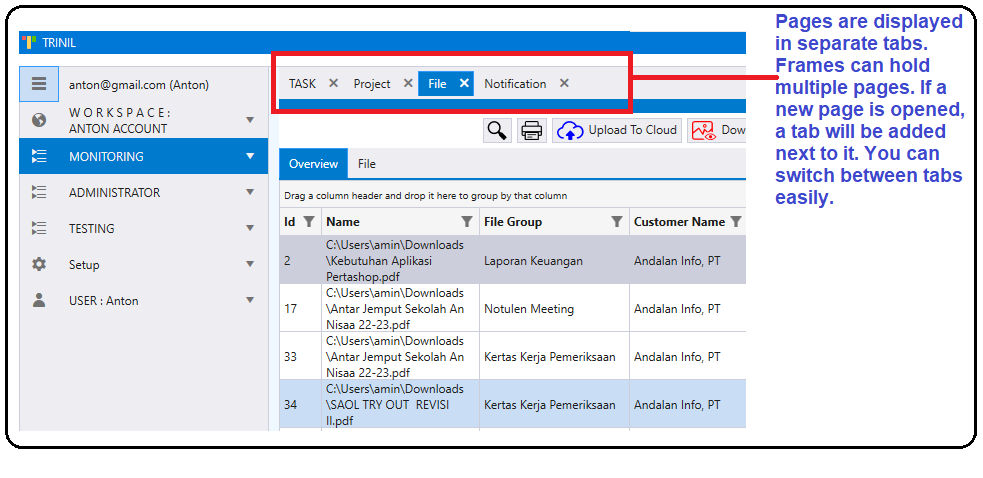Screen dimensions: 983x478
Task: Filter the Id column
Action: (309, 222)
